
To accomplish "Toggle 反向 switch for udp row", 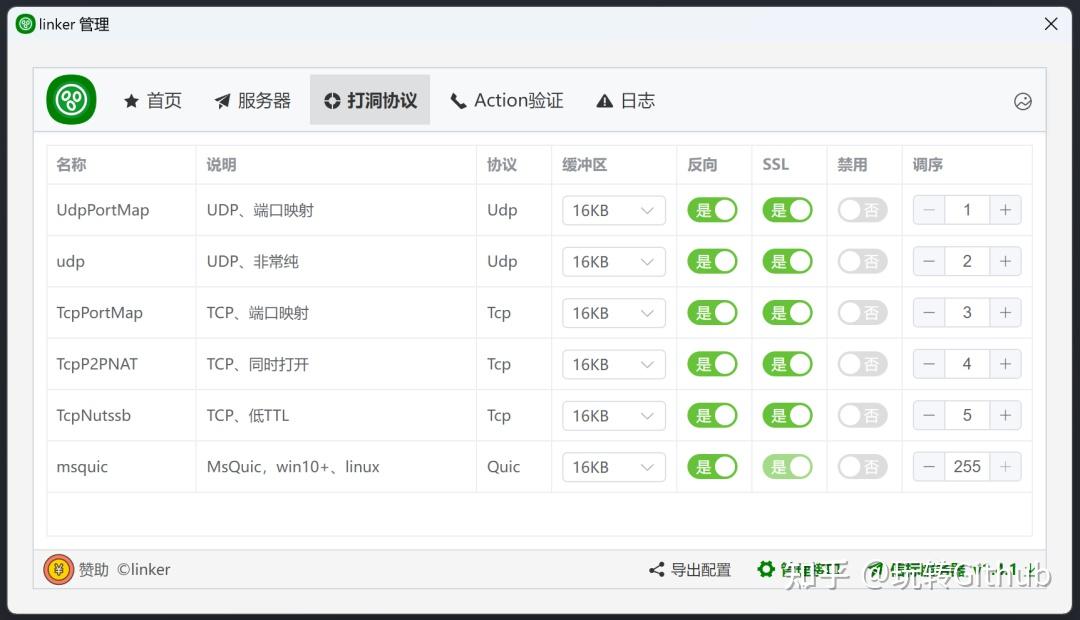I will click(712, 261).
